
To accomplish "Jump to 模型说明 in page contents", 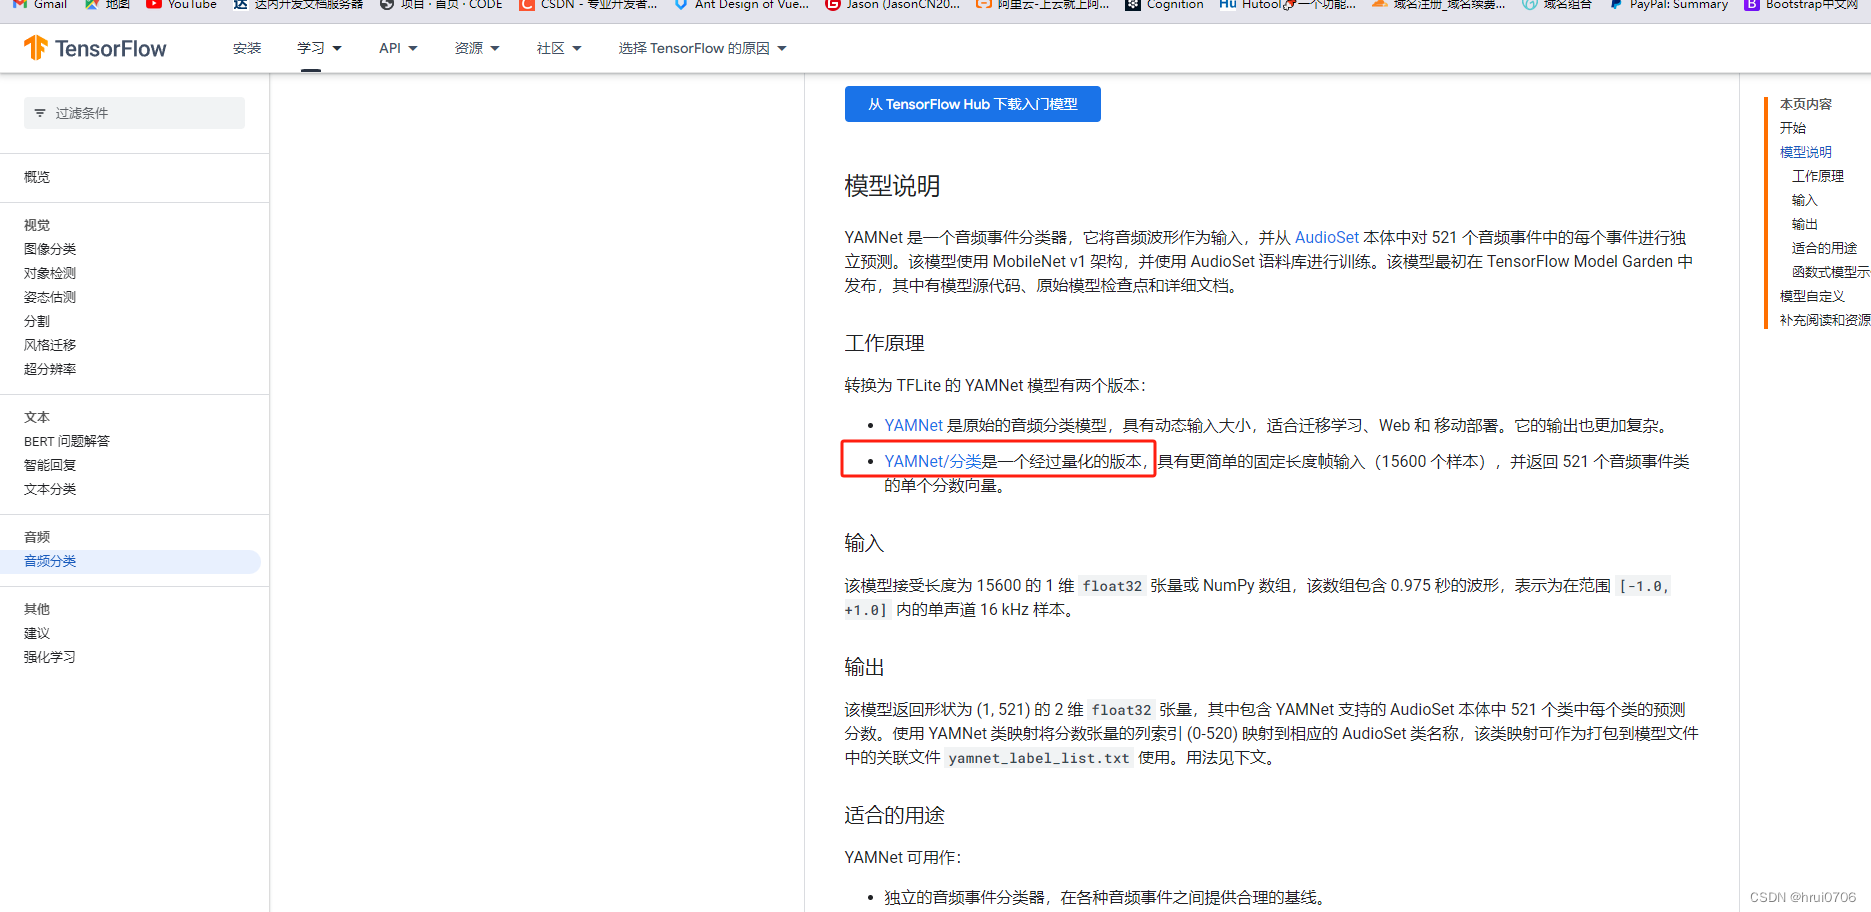I will 1806,152.
